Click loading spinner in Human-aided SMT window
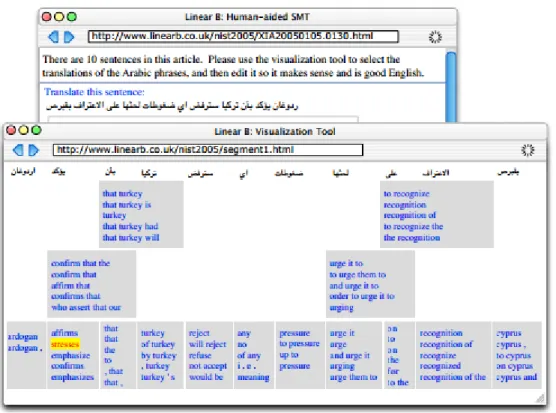 [435, 37]
